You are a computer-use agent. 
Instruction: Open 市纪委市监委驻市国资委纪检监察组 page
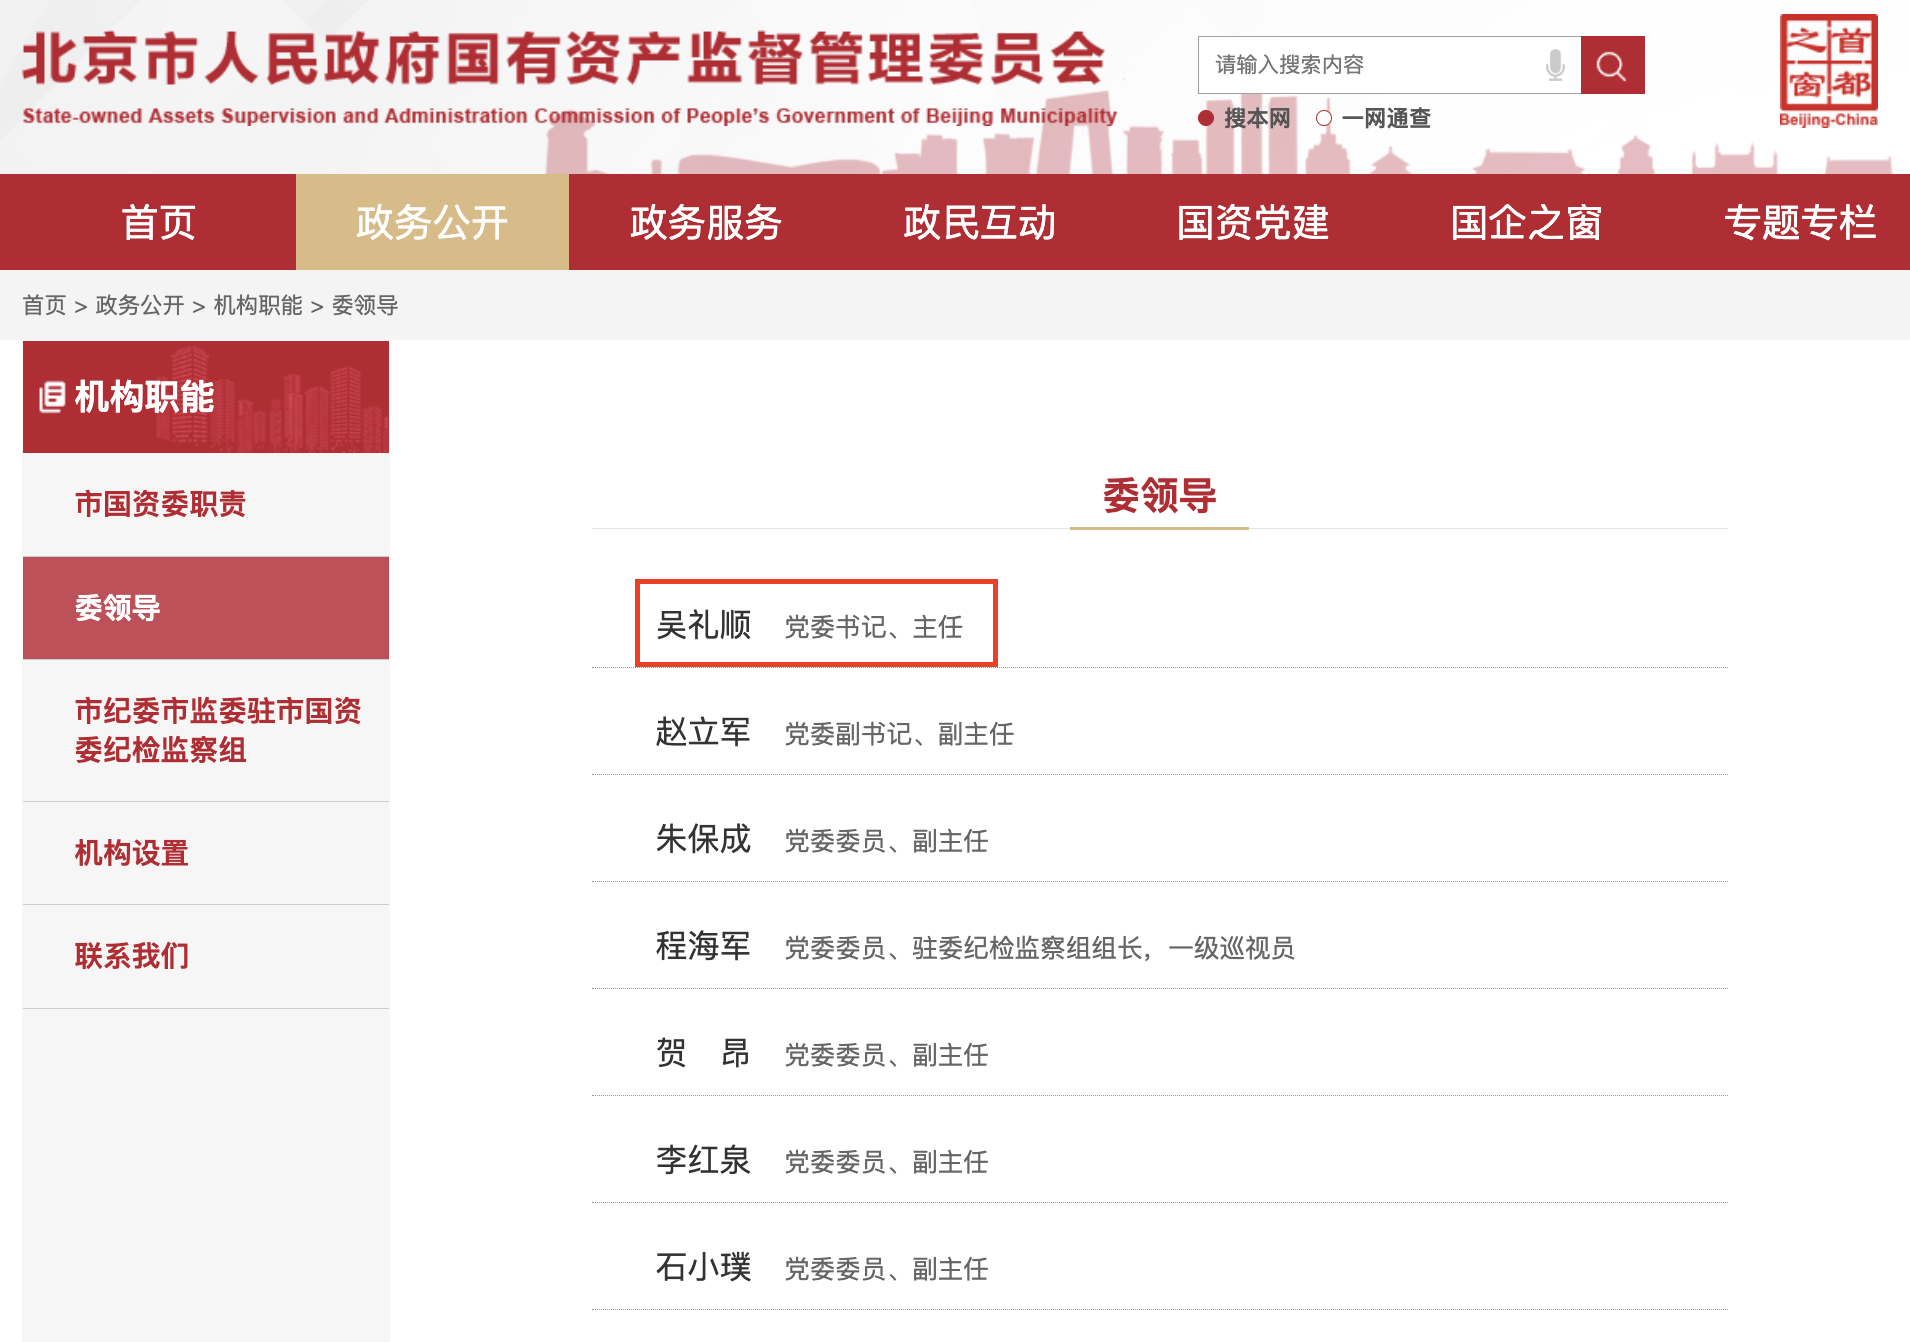coord(218,731)
